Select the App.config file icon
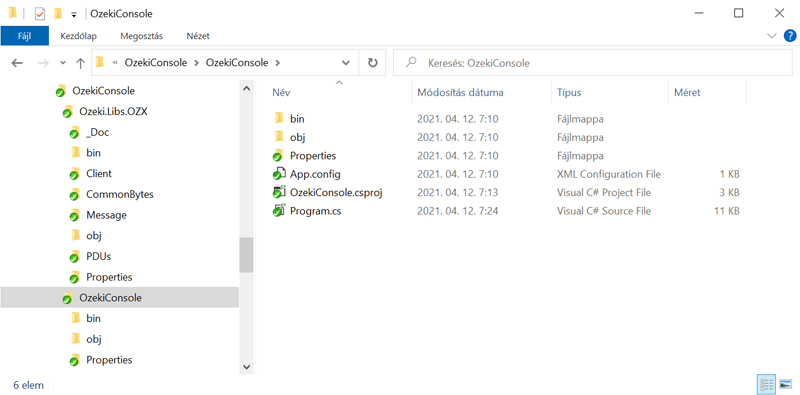The image size is (800, 395). [279, 174]
